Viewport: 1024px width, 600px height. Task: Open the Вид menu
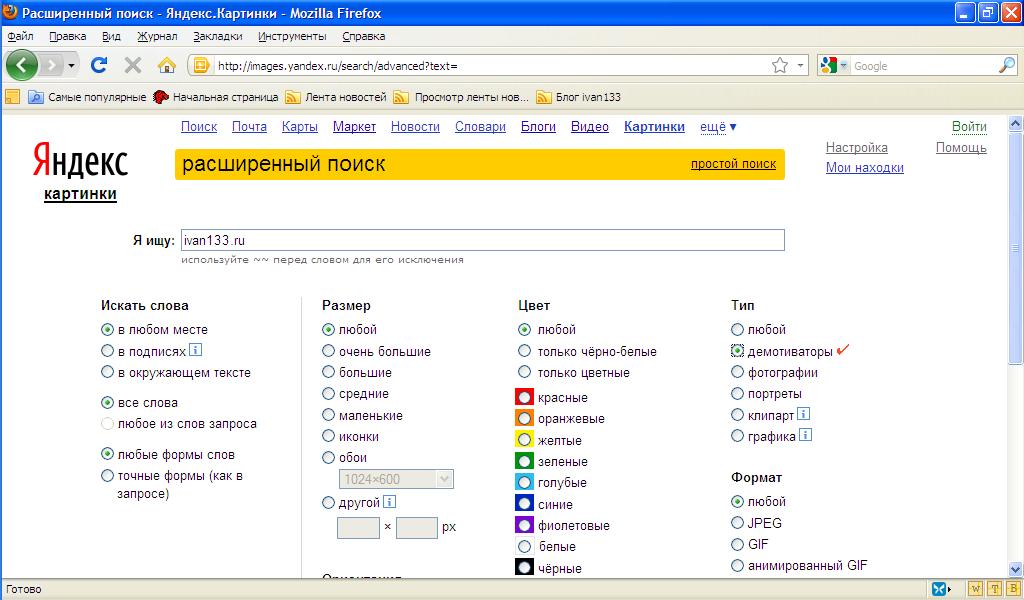coord(112,37)
